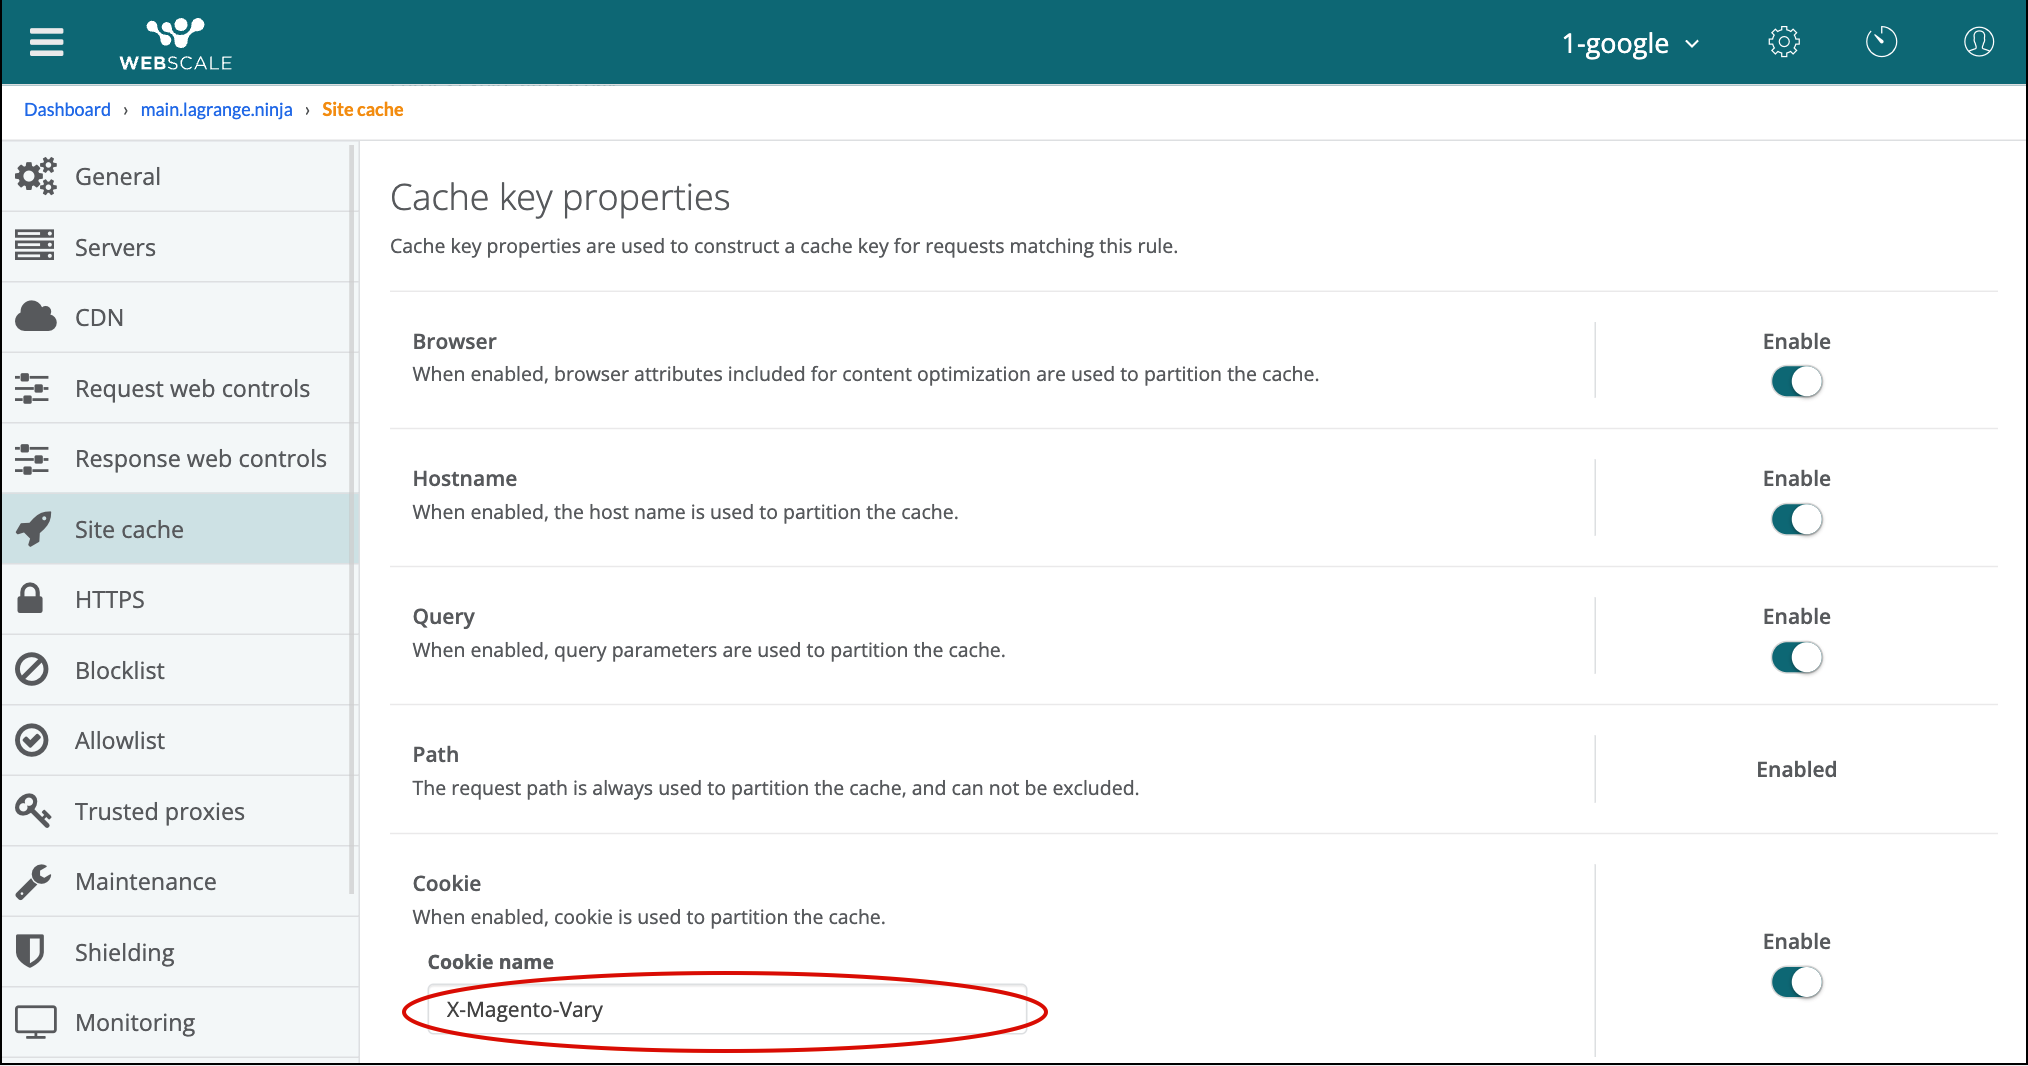Open the settings gear icon in header
Screen dimensions: 2028x1066
(x=1783, y=42)
